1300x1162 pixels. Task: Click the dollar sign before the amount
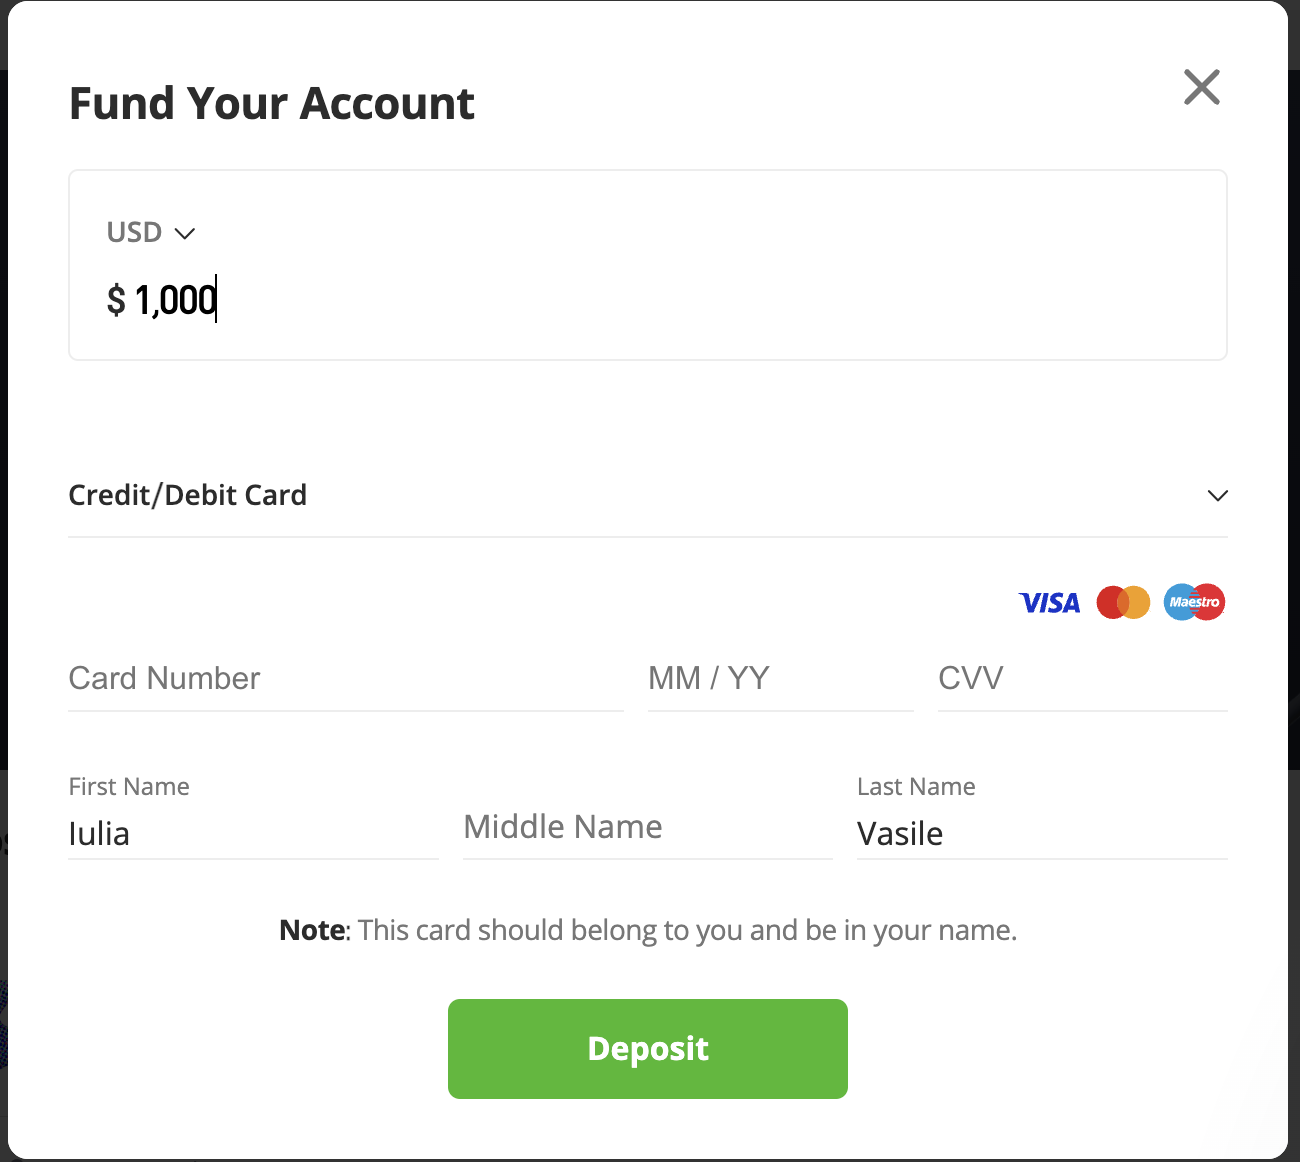(x=116, y=300)
